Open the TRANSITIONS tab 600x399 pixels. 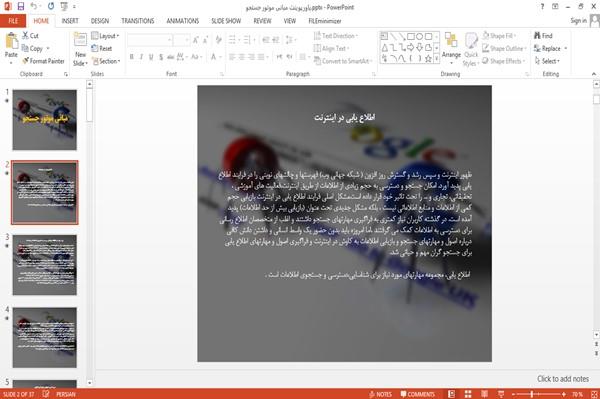[x=138, y=21]
